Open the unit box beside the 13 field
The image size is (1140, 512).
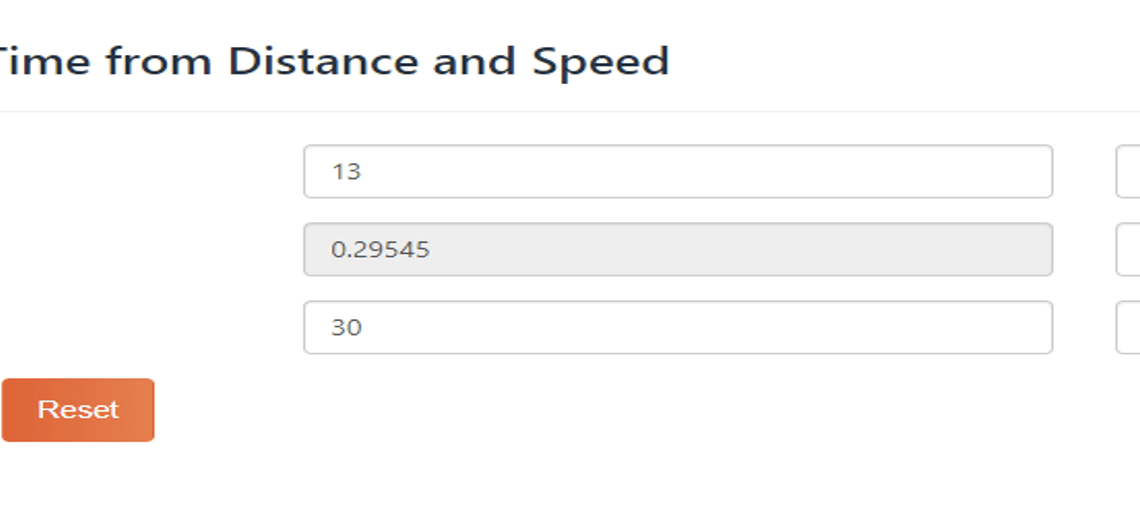(1128, 171)
